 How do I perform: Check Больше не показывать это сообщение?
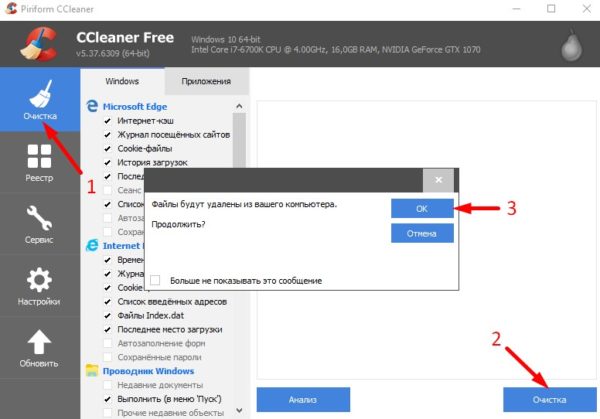[x=155, y=280]
